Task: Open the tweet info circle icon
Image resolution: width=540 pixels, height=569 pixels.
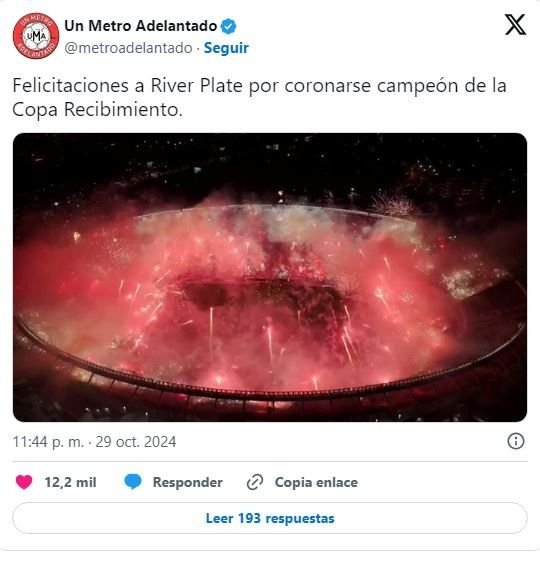Action: pyautogui.click(x=516, y=442)
